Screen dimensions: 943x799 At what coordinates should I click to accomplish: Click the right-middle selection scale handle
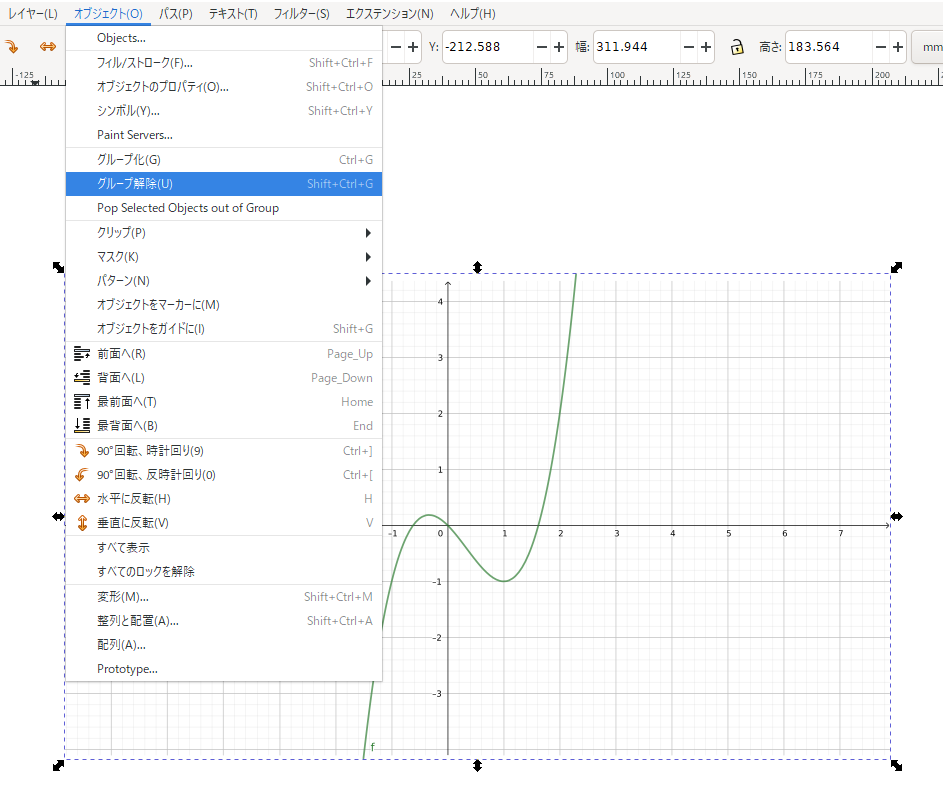pos(896,516)
